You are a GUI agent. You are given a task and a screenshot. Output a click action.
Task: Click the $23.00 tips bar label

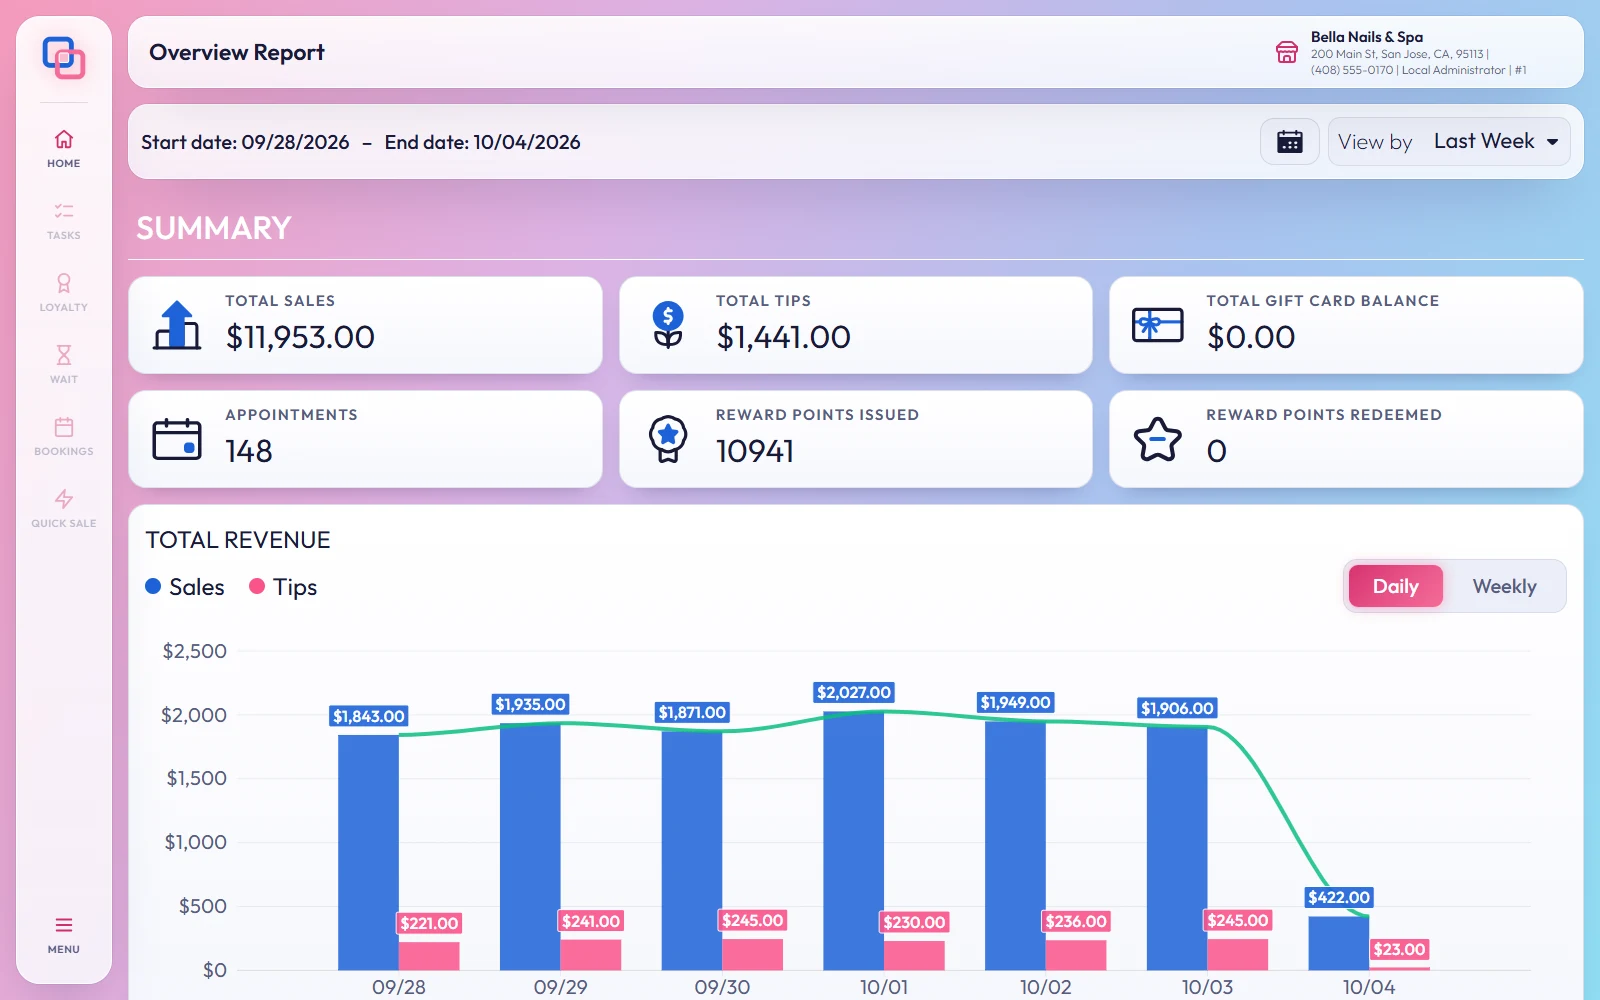1399,949
